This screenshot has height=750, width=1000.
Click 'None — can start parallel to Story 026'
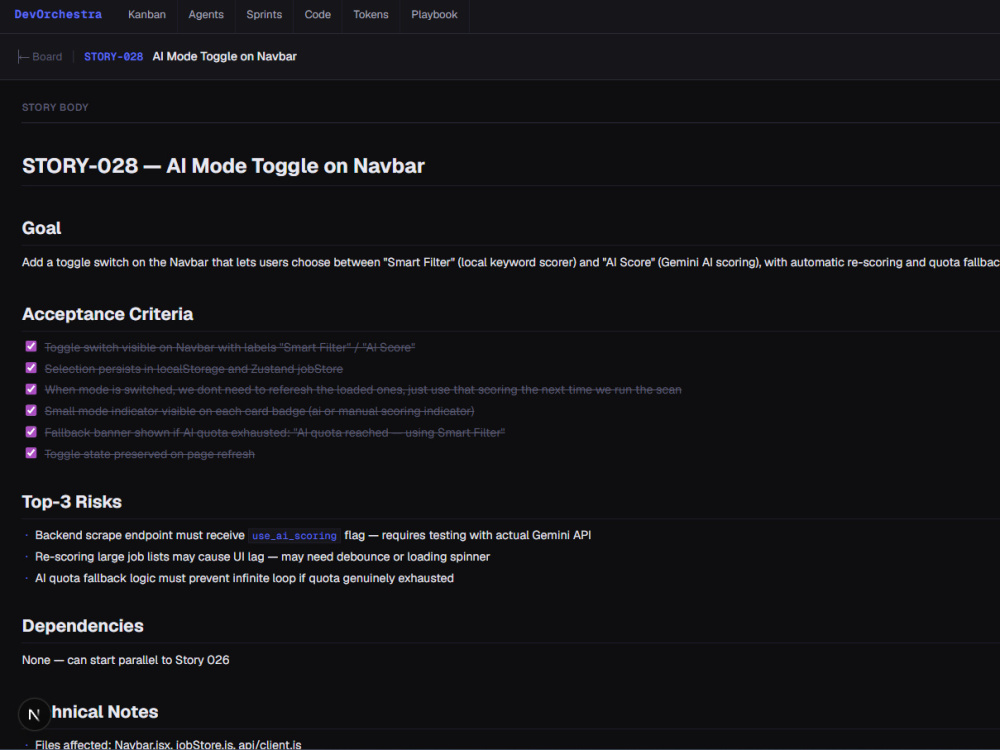click(x=126, y=660)
